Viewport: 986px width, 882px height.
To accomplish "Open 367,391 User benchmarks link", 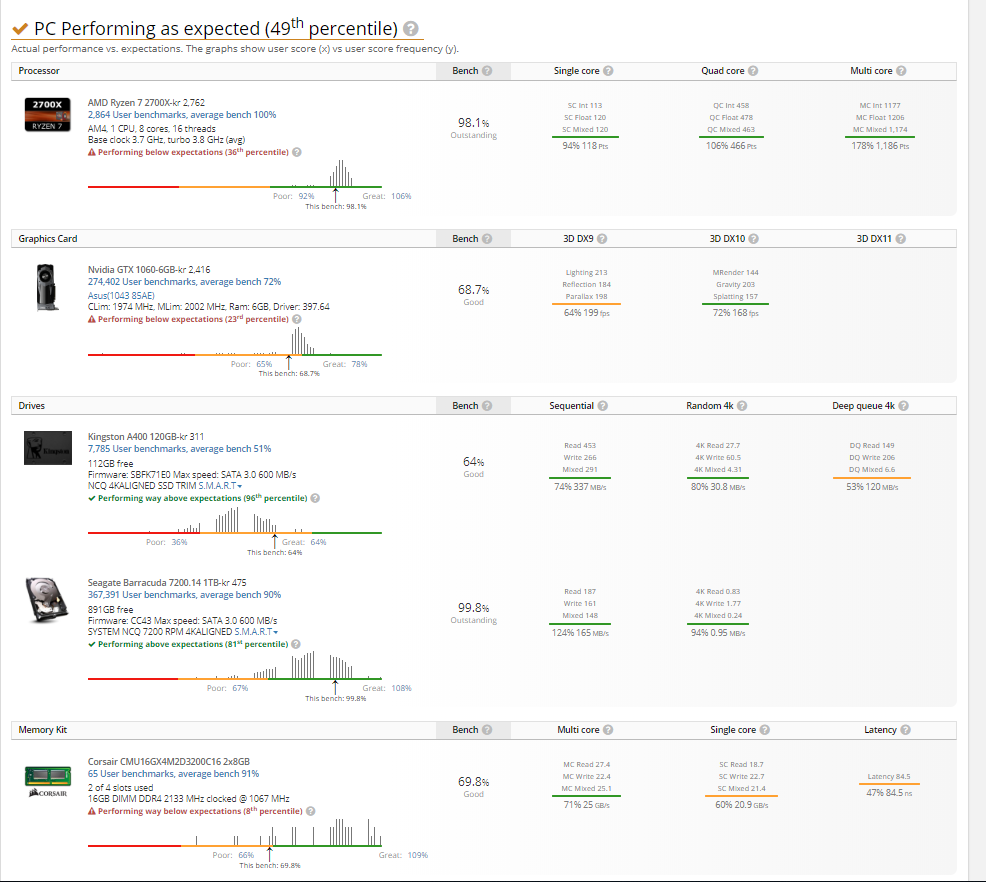I will coord(184,595).
